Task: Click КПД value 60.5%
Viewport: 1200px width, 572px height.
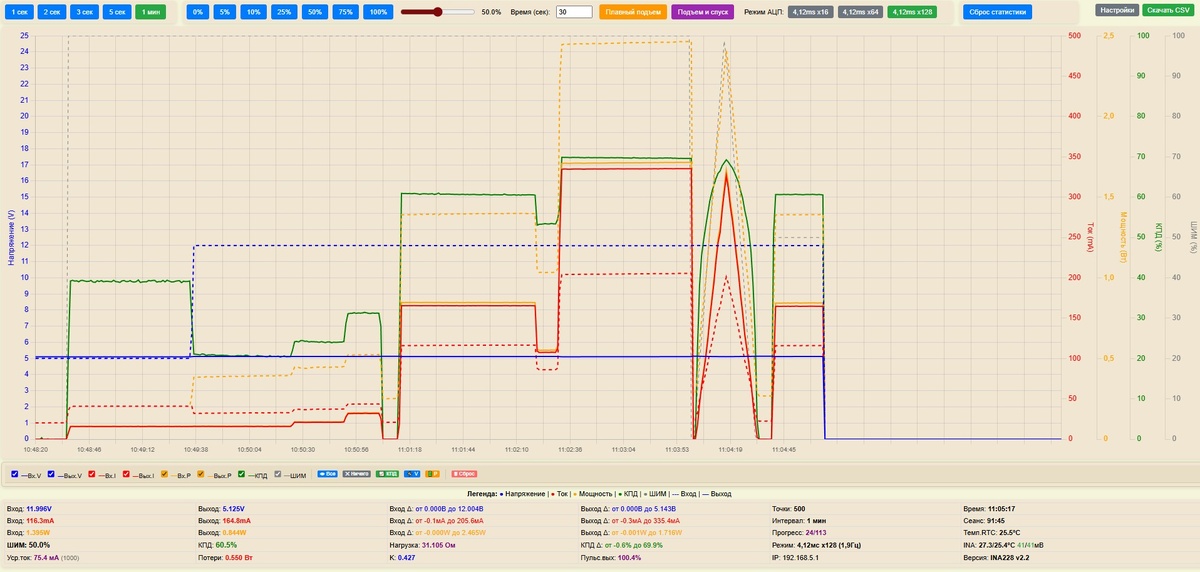Action: point(227,545)
